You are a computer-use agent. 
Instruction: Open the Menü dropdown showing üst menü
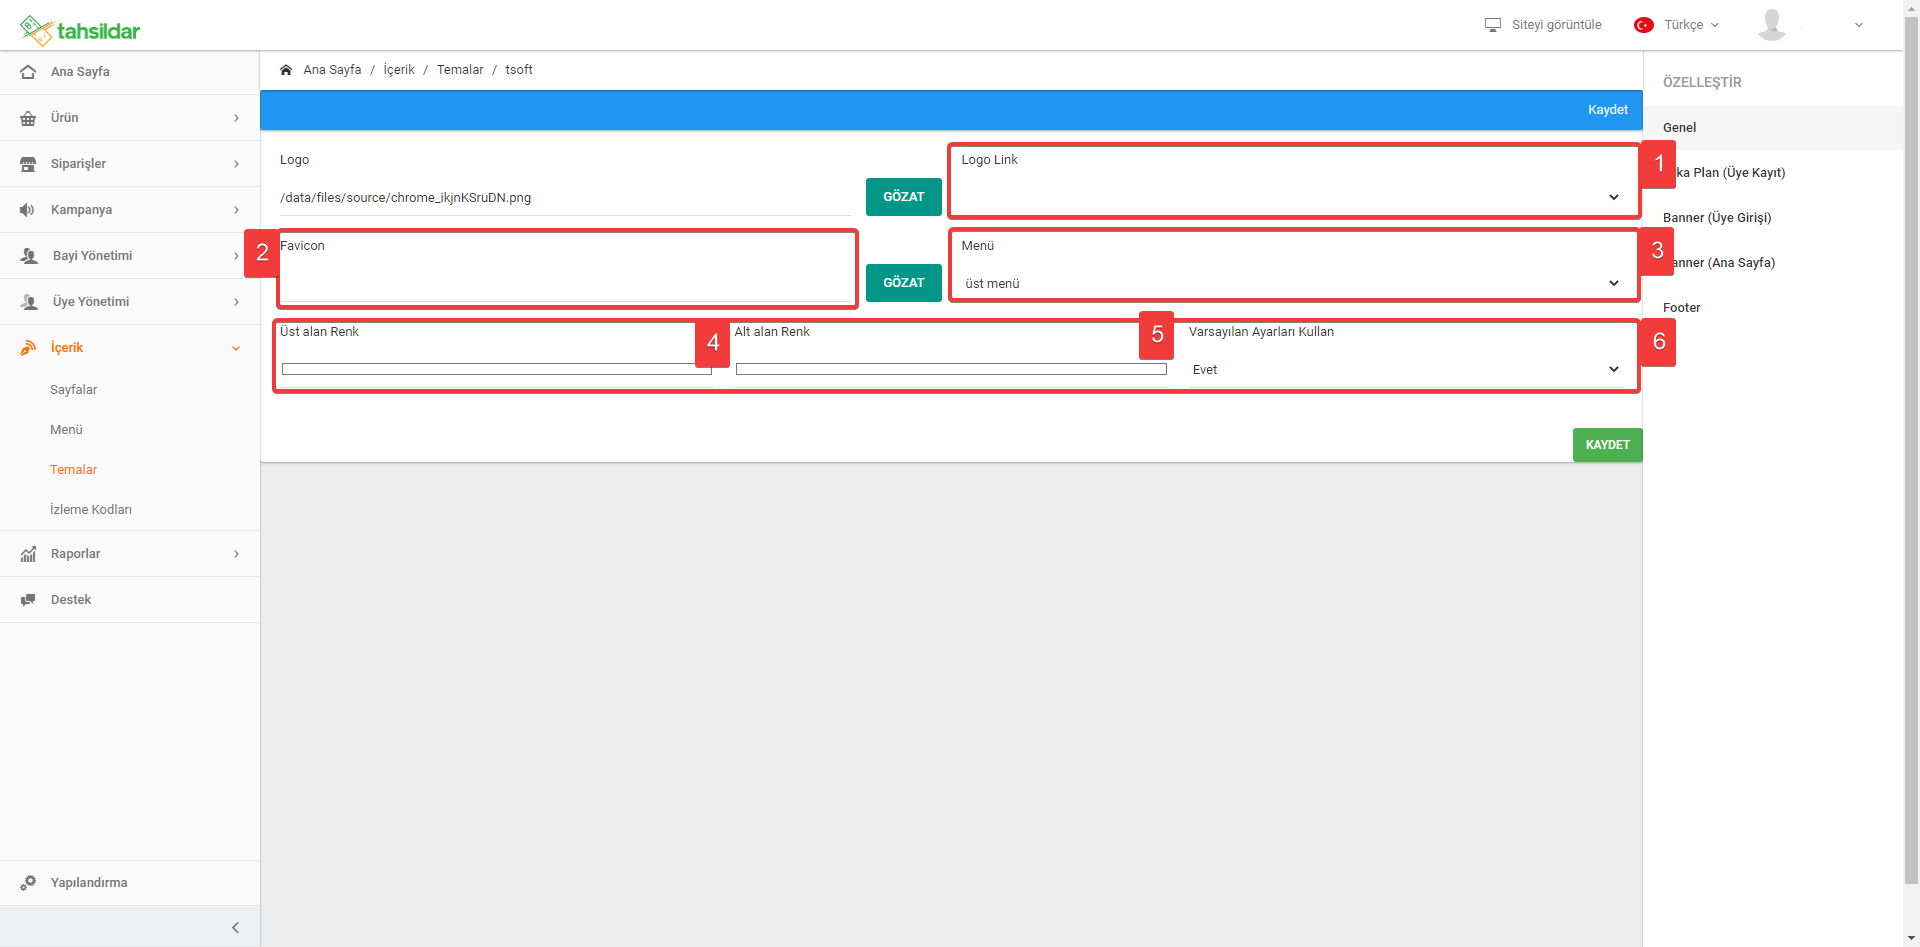pyautogui.click(x=1292, y=283)
